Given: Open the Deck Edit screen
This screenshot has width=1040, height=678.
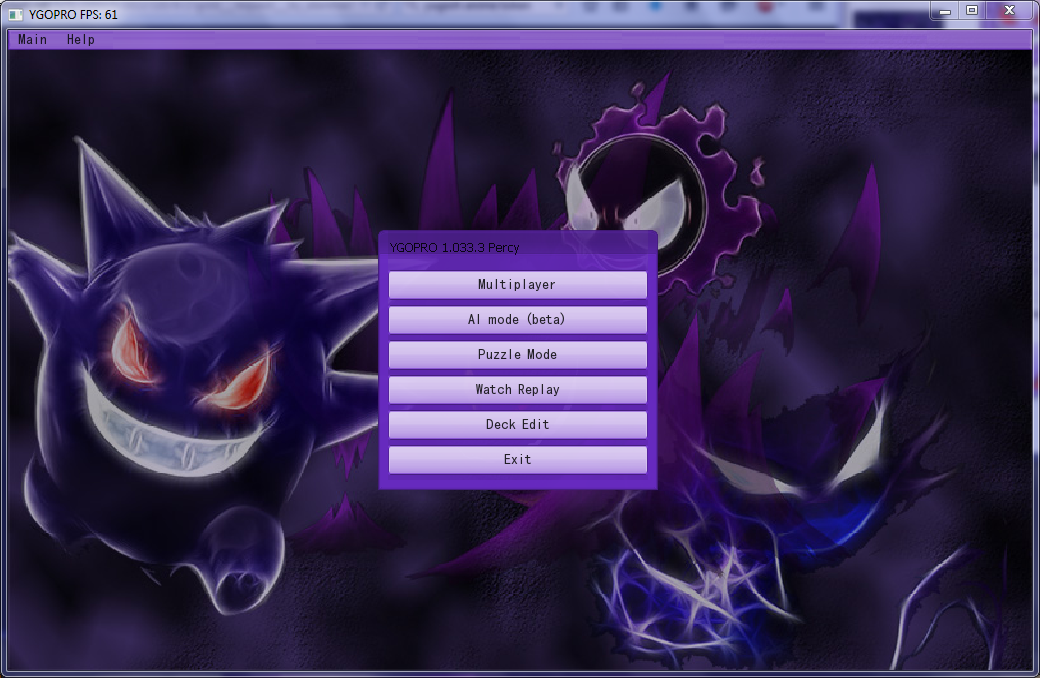Looking at the screenshot, I should (517, 425).
